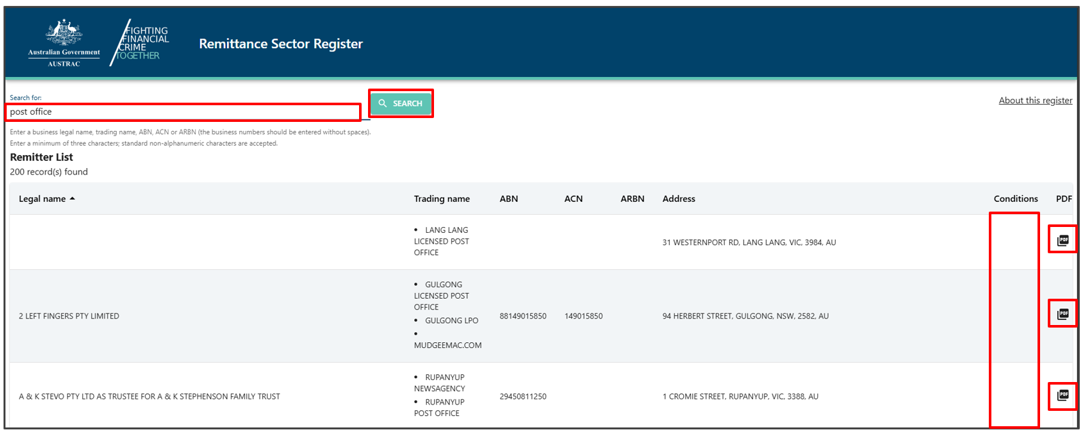The image size is (1087, 438).
Task: Click the Address column header
Action: point(679,199)
